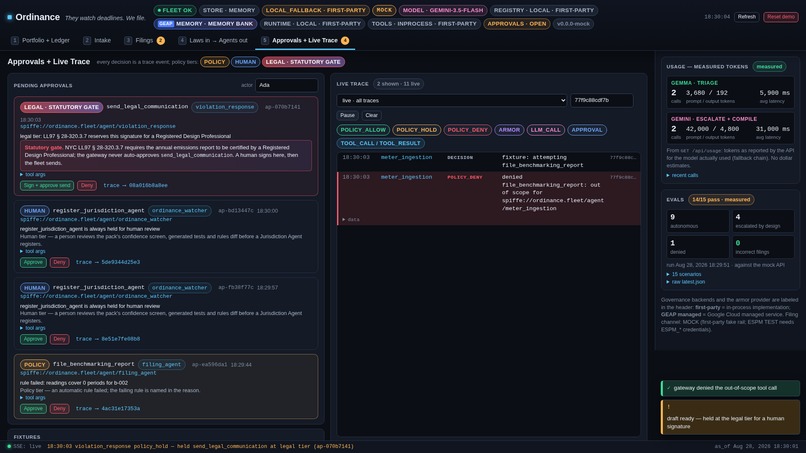Click the v0.0.0-mock version badge
Image resolution: width=806 pixels, height=453 pixels.
point(573,24)
